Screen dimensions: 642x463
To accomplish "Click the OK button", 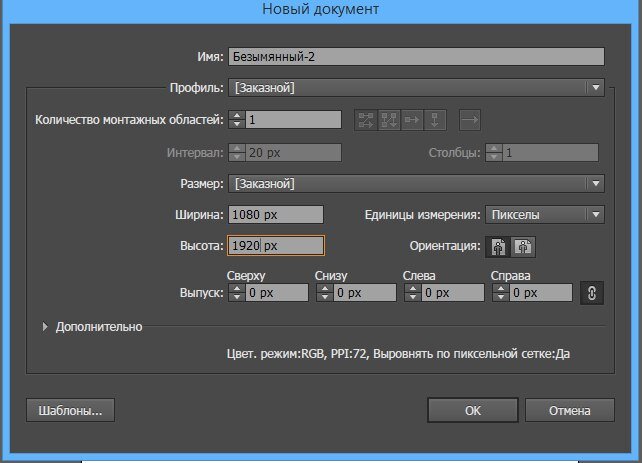I will tap(473, 410).
